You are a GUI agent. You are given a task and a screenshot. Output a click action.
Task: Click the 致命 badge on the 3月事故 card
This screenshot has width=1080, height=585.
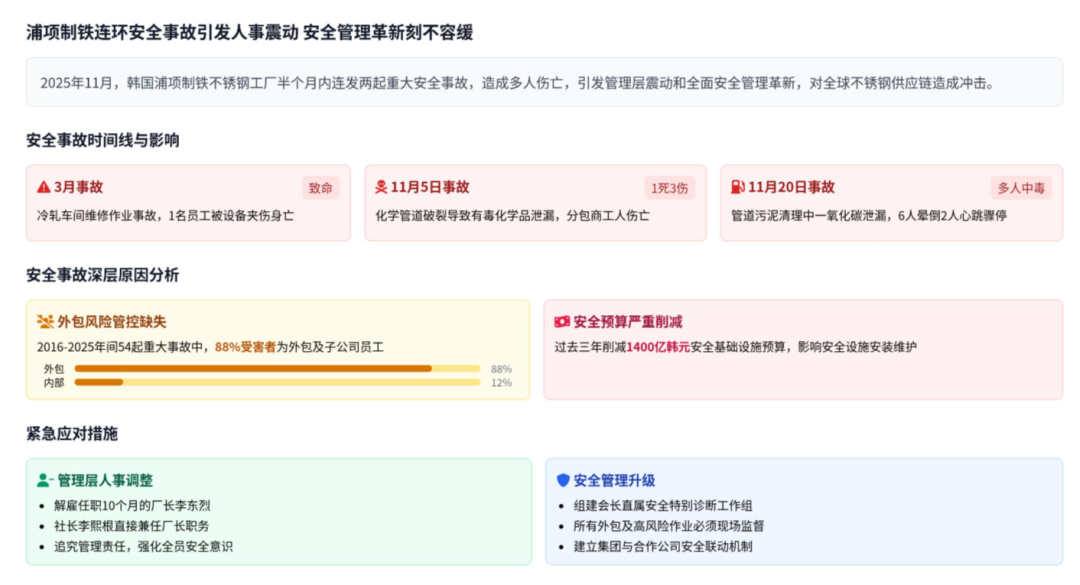point(321,188)
